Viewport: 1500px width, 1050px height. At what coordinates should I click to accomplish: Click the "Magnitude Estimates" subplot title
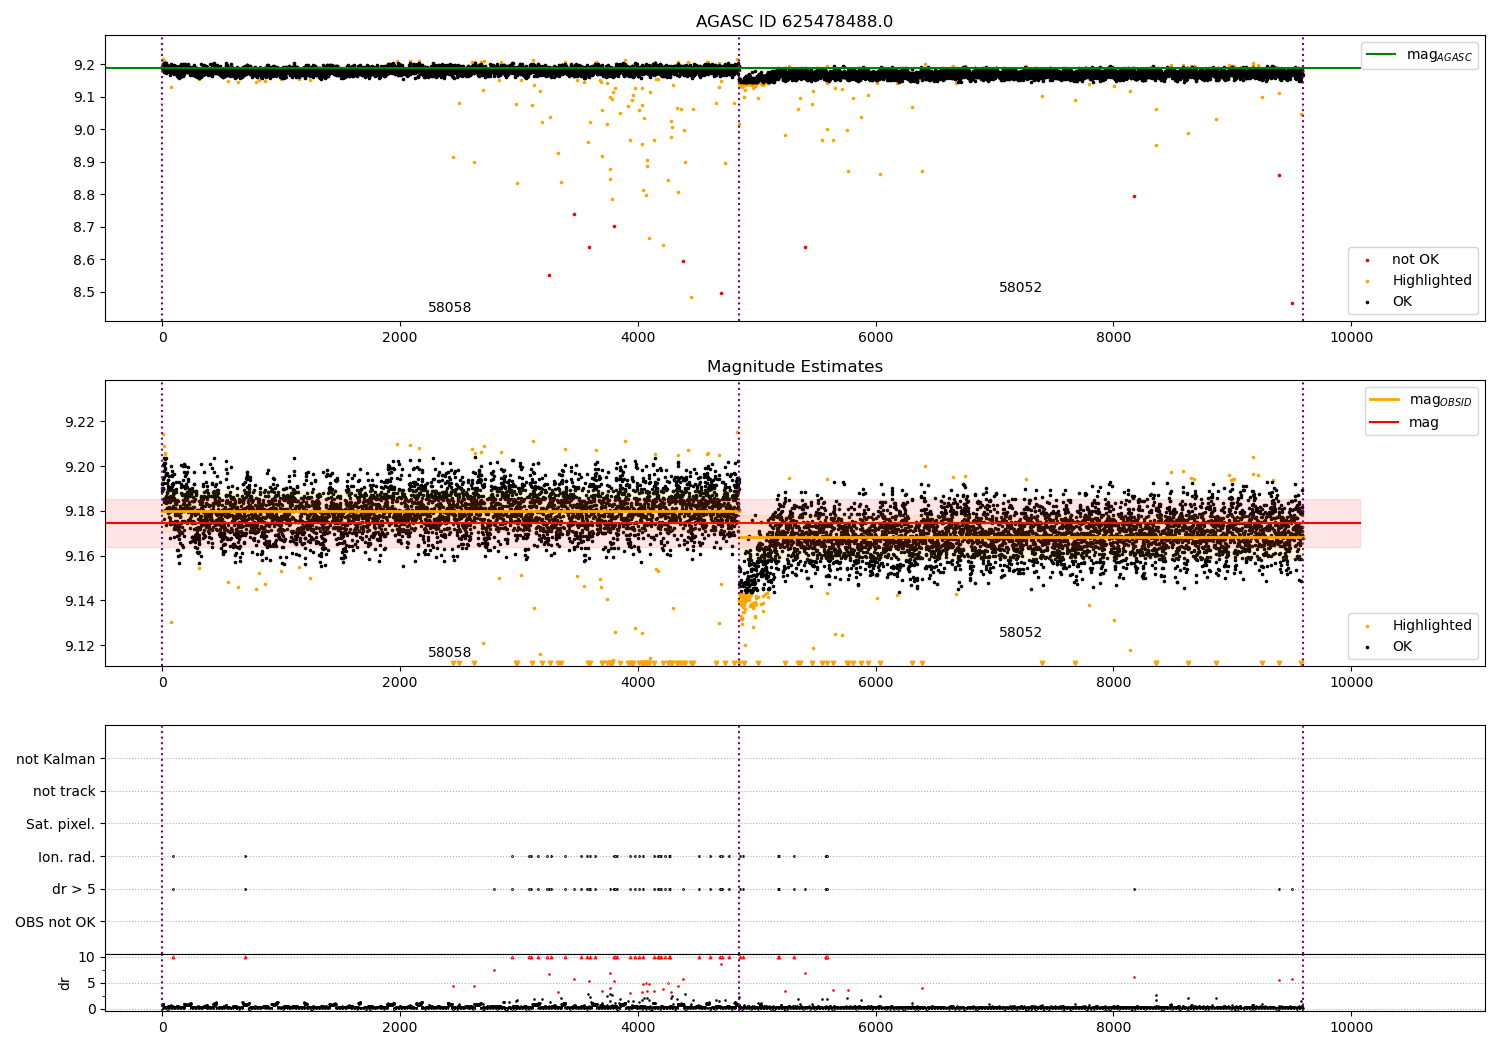pyautogui.click(x=795, y=367)
